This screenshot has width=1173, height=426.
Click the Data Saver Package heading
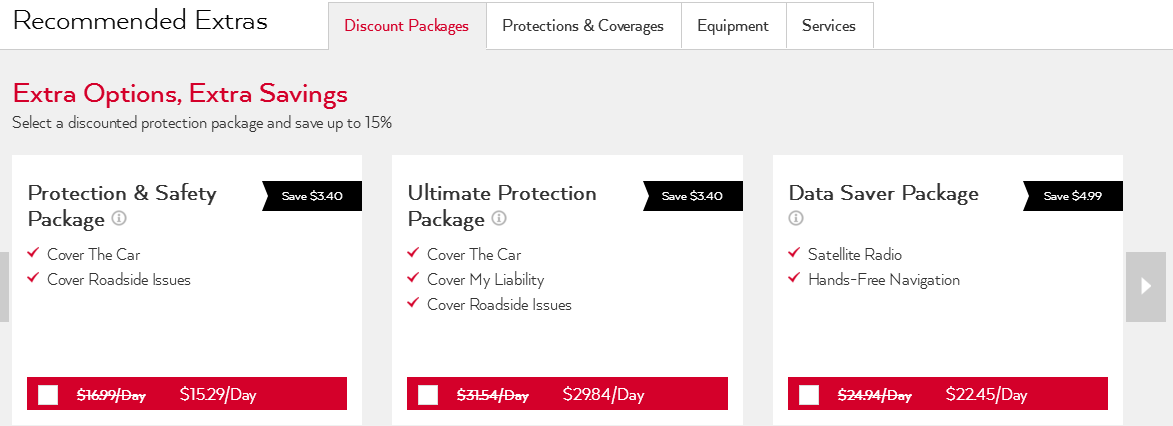point(883,193)
